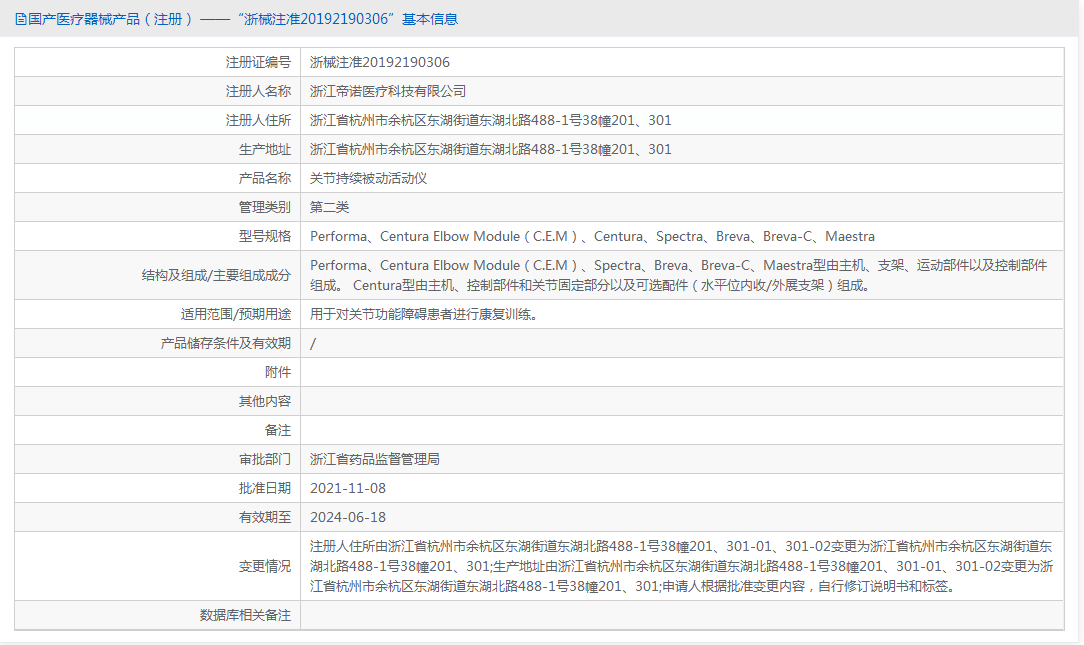The width and height of the screenshot is (1084, 645).
Task: Click the address value in the 注册人住所 row
Action: pyautogui.click(x=491, y=120)
